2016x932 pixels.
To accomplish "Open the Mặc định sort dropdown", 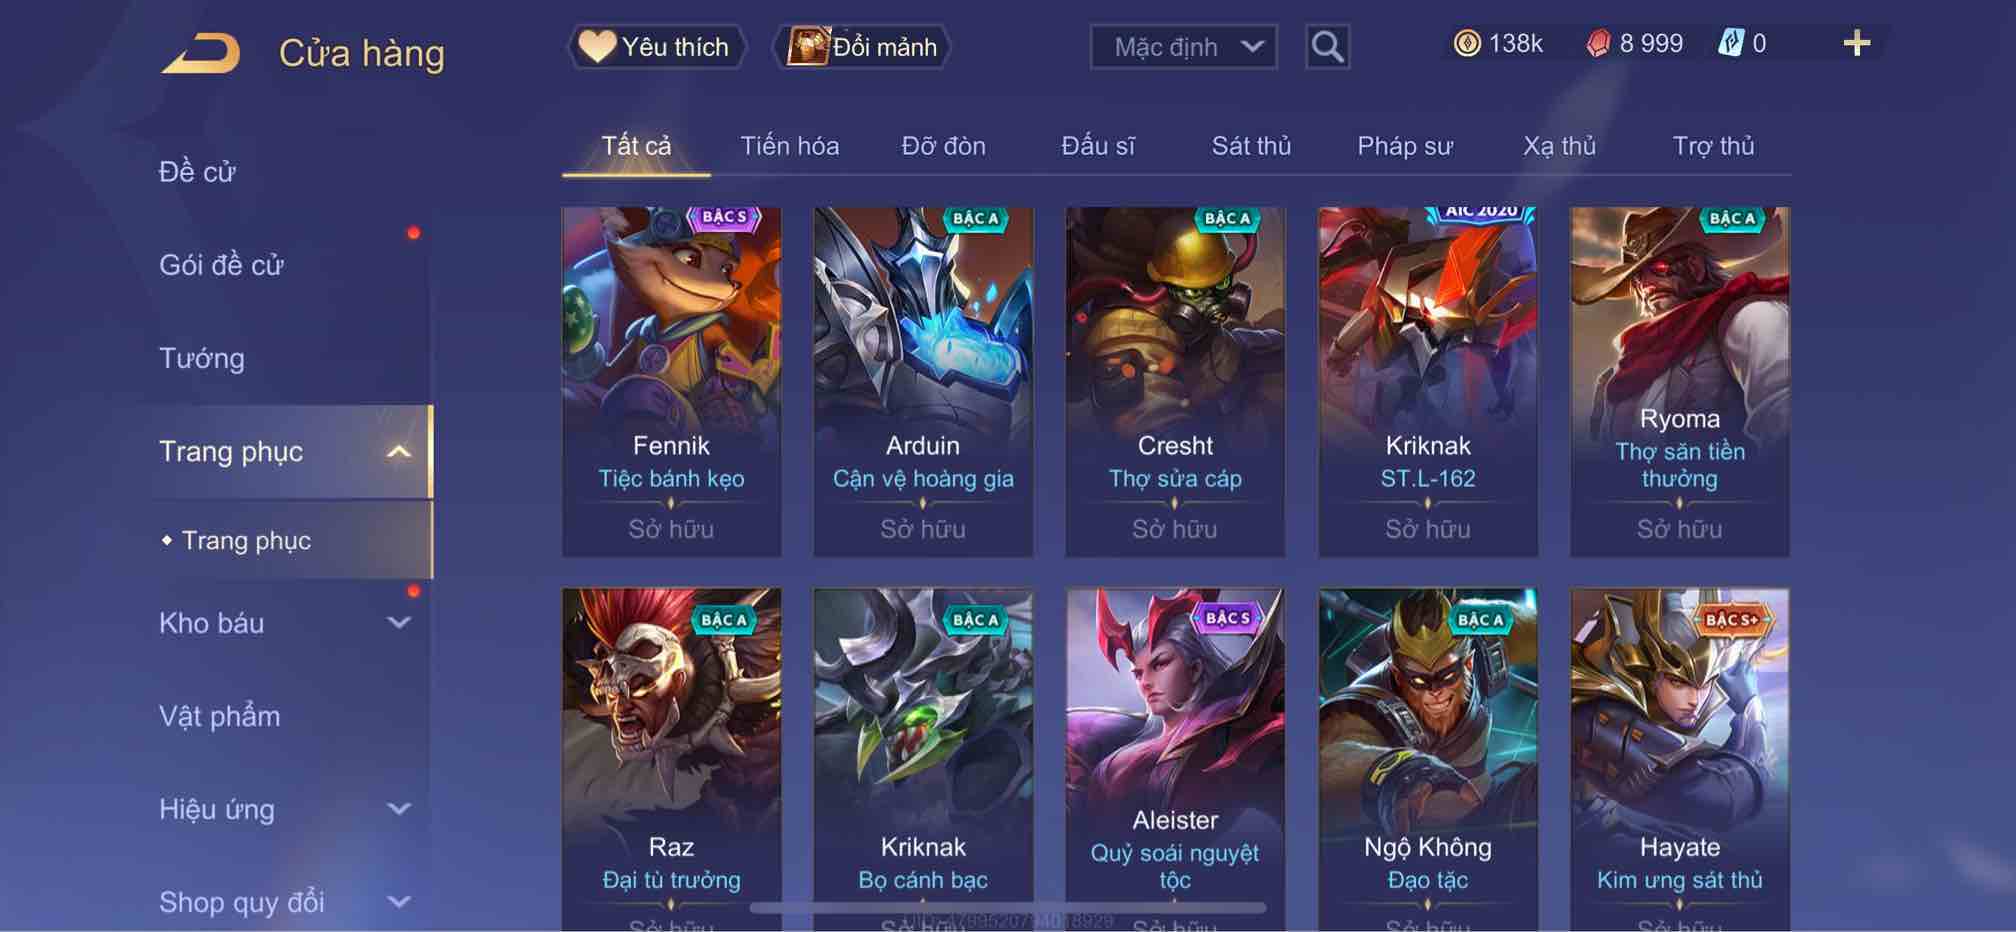I will 1183,47.
